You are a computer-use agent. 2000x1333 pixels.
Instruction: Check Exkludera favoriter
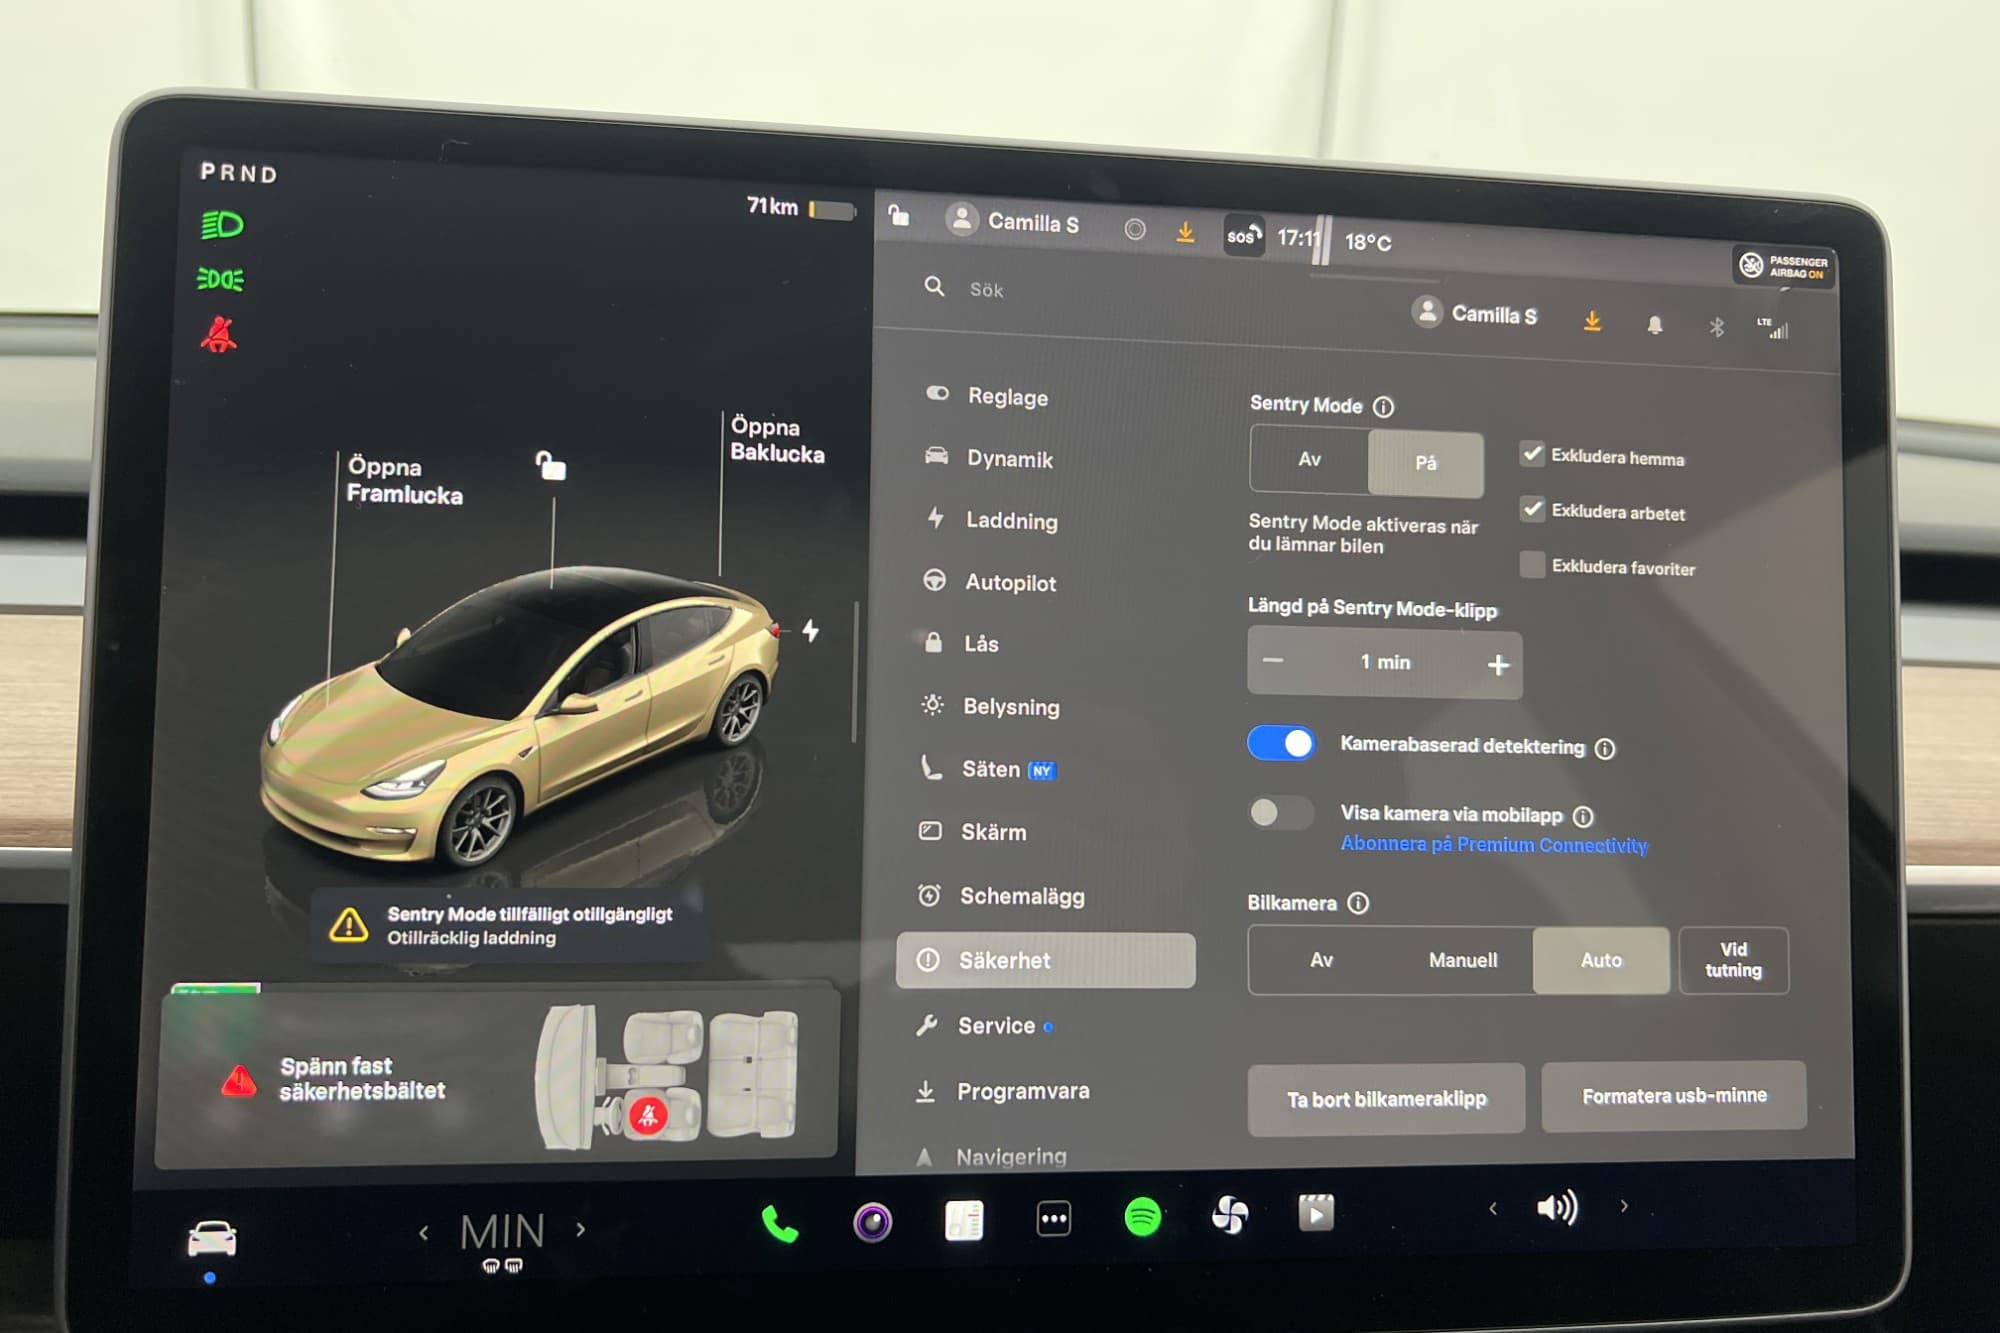[1532, 564]
